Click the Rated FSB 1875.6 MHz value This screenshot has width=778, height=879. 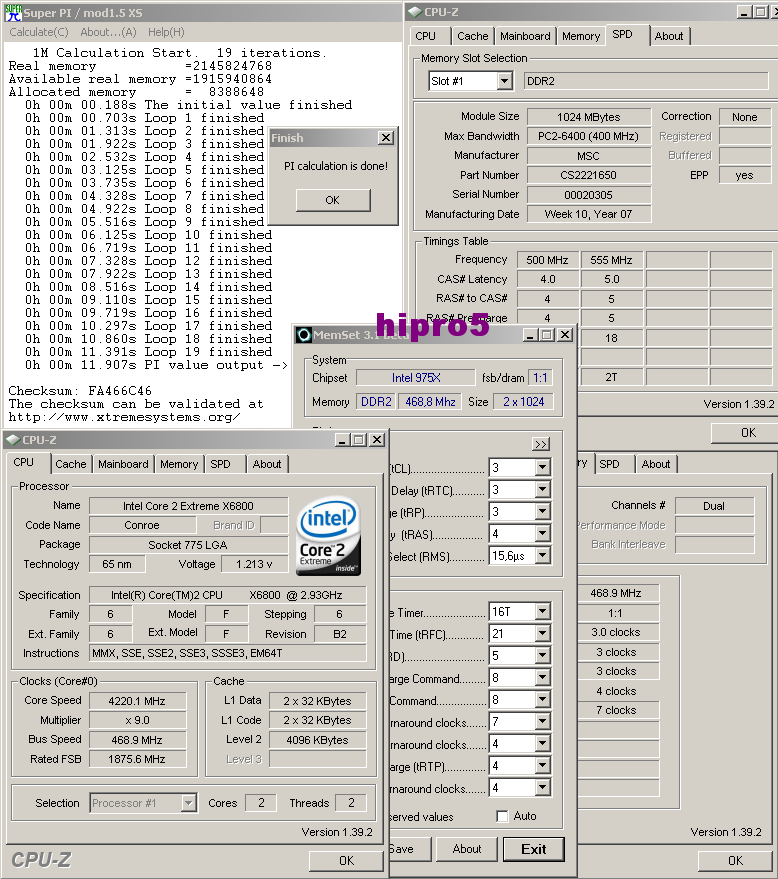137,759
